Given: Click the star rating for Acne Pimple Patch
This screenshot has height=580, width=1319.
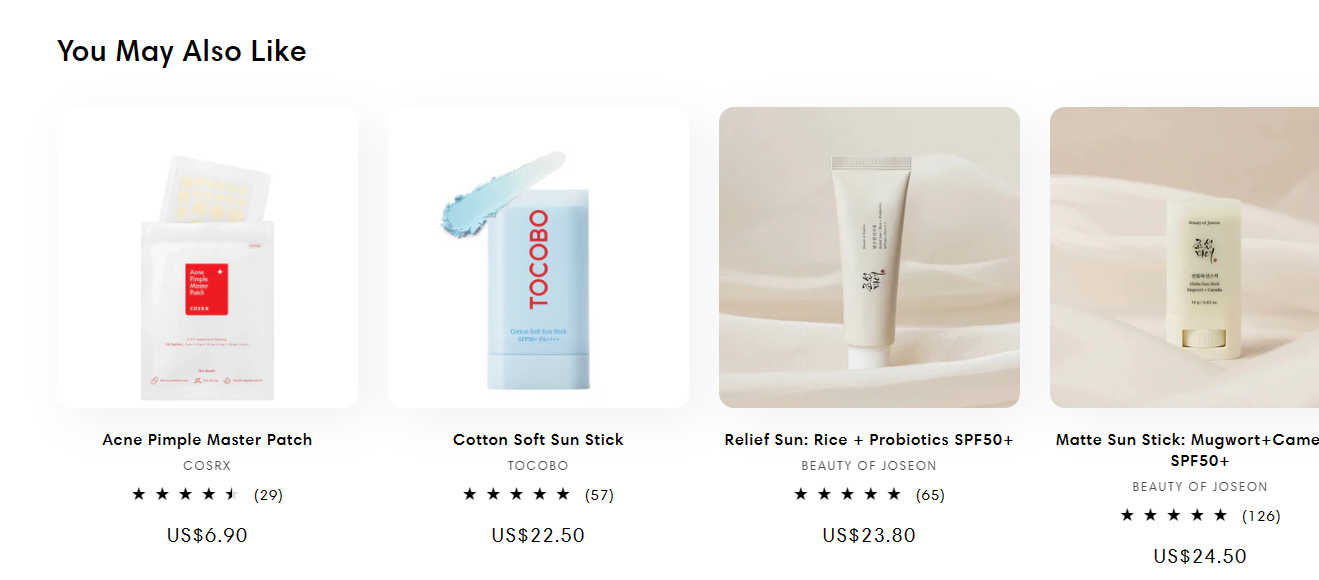Looking at the screenshot, I should (x=185, y=494).
